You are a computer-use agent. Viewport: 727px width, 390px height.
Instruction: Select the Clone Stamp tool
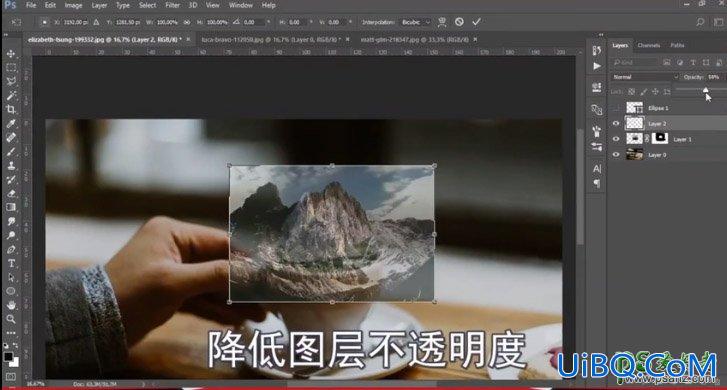[x=11, y=166]
